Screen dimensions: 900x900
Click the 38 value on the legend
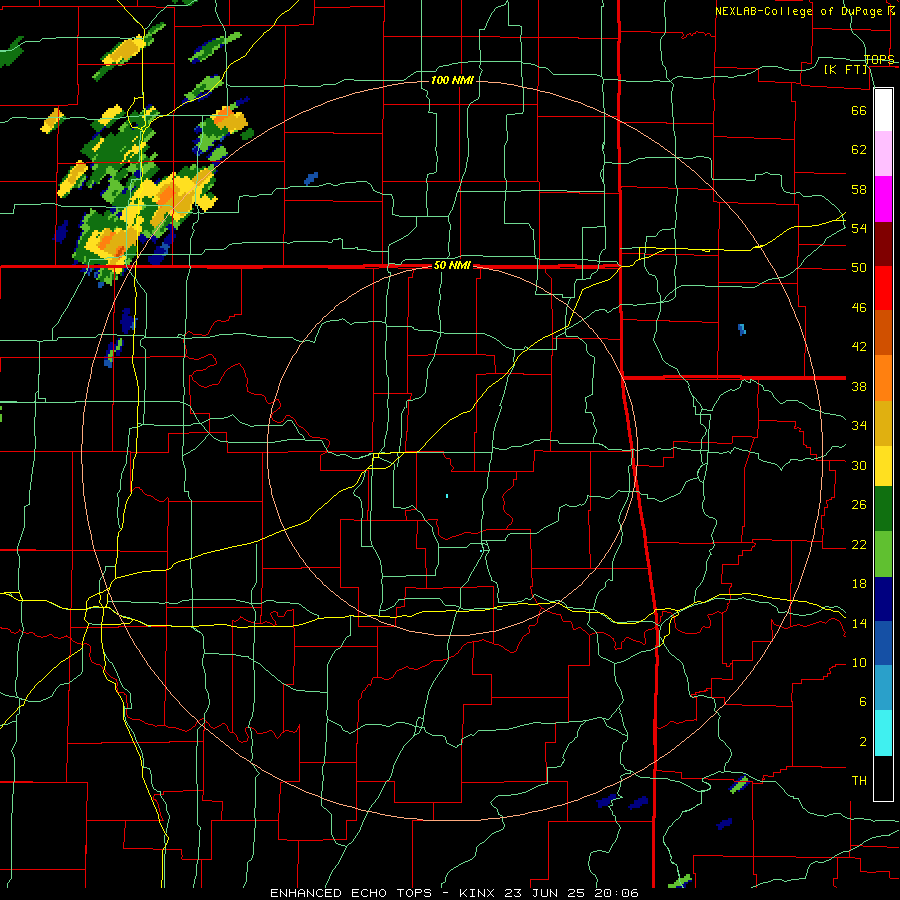[859, 386]
